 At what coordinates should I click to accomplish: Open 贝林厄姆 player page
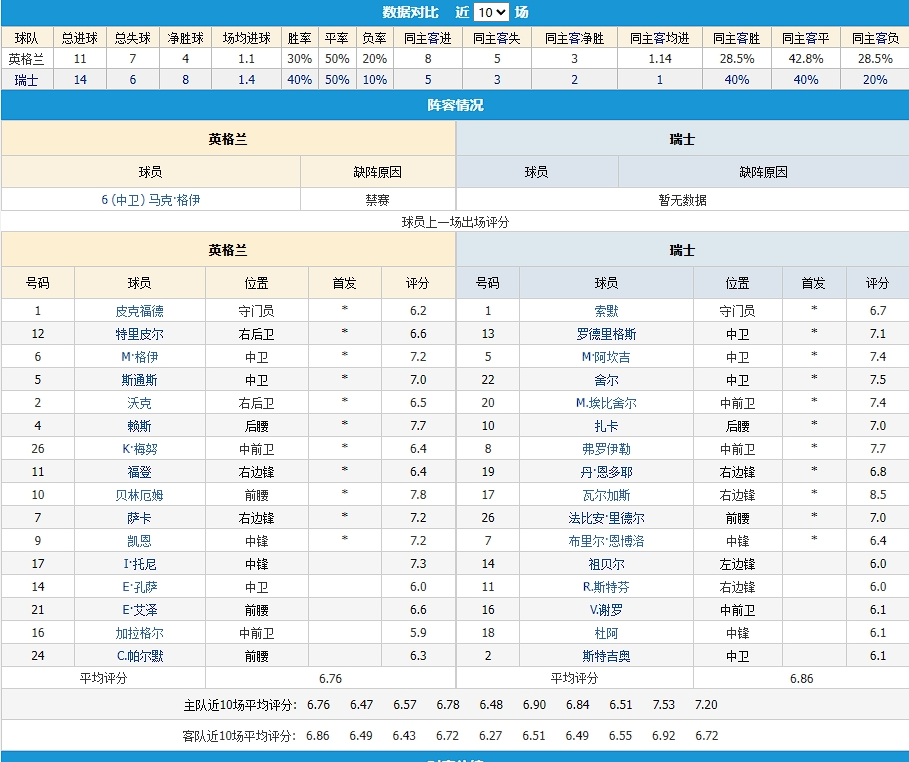pyautogui.click(x=139, y=495)
